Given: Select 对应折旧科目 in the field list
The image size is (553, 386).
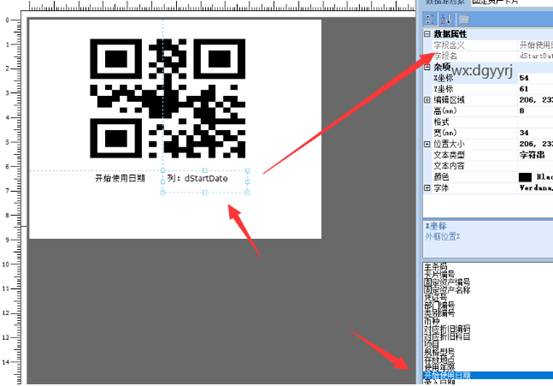Looking at the screenshot, I should pos(447,336).
